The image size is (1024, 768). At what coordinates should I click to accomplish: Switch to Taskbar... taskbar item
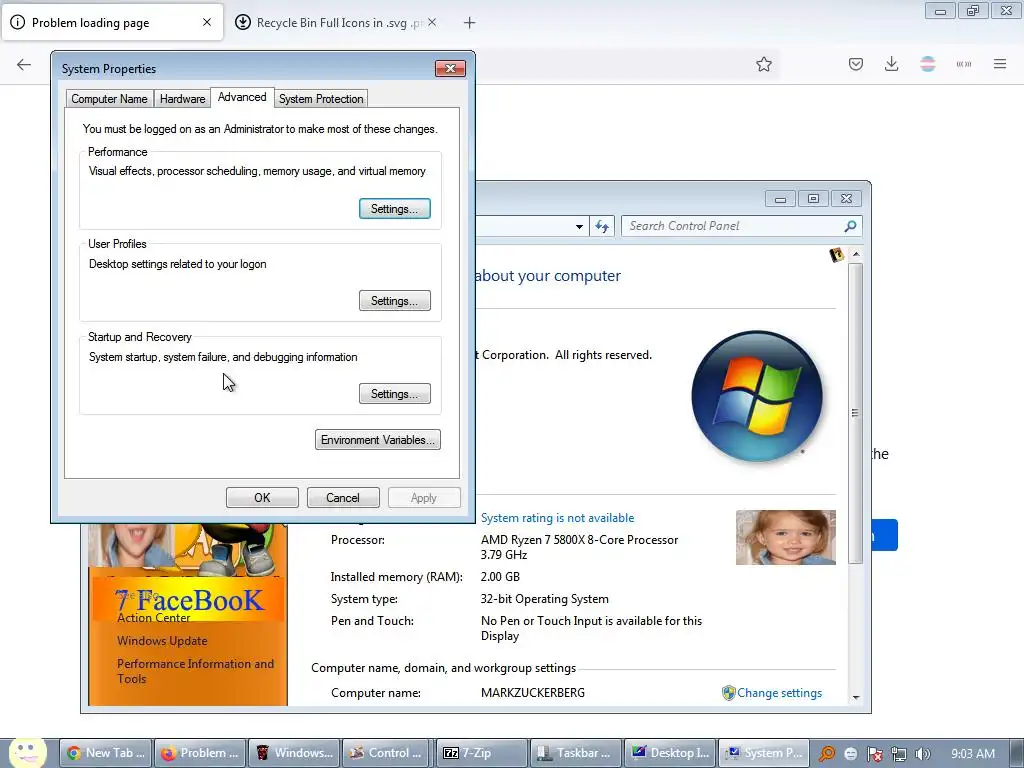[x=576, y=753]
